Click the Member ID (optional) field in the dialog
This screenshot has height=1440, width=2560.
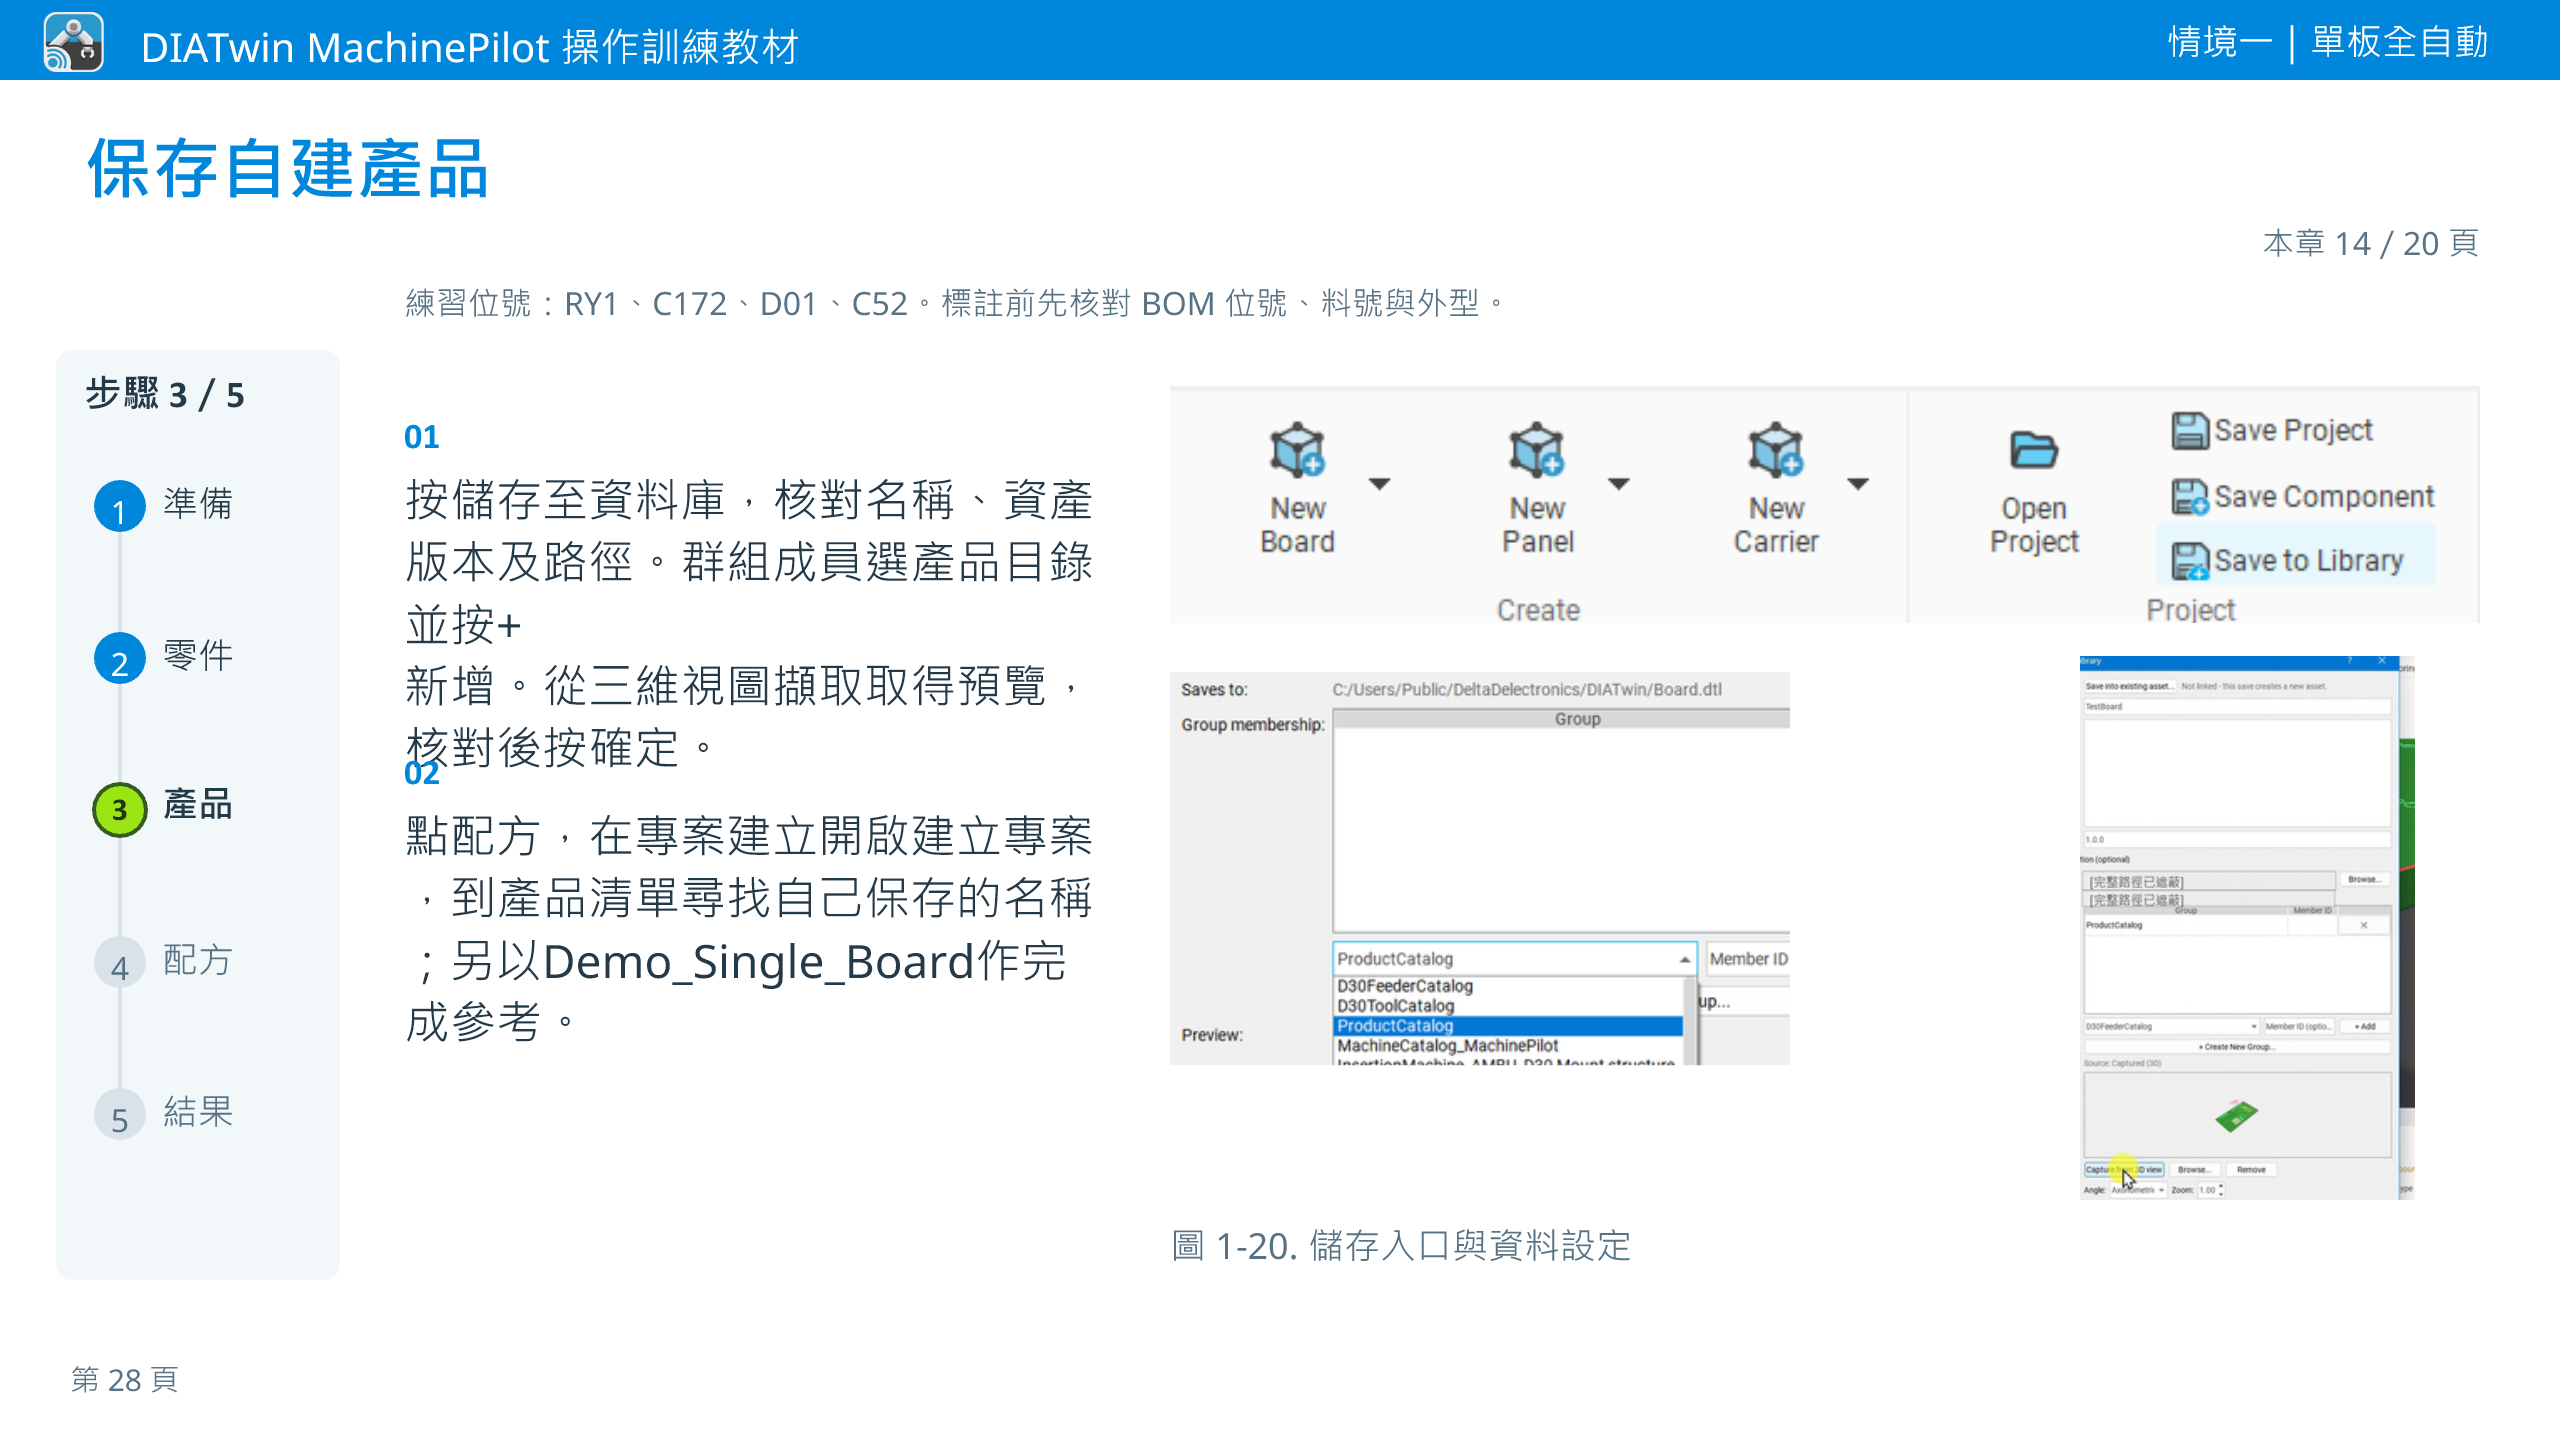coord(2299,1026)
